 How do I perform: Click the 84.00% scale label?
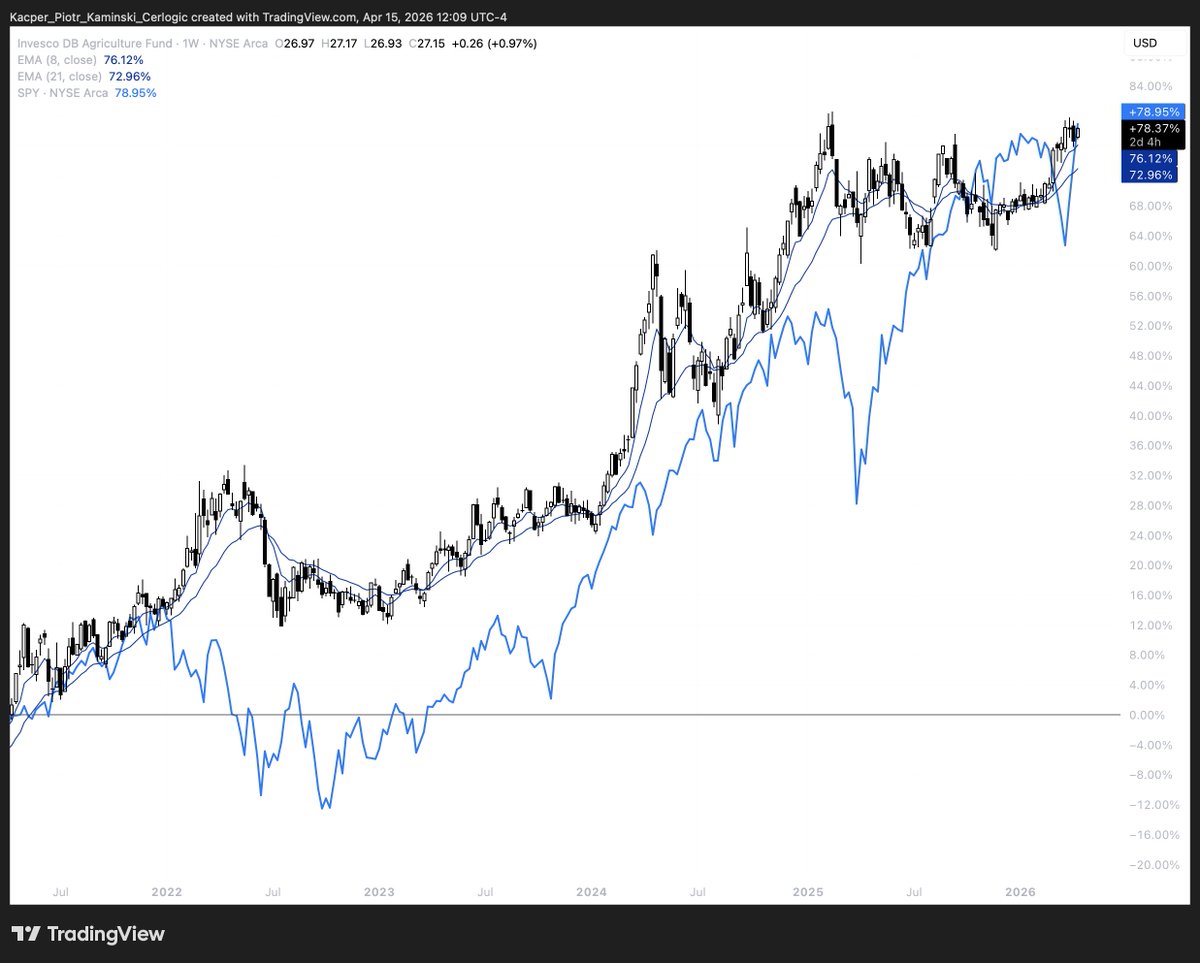point(1150,86)
